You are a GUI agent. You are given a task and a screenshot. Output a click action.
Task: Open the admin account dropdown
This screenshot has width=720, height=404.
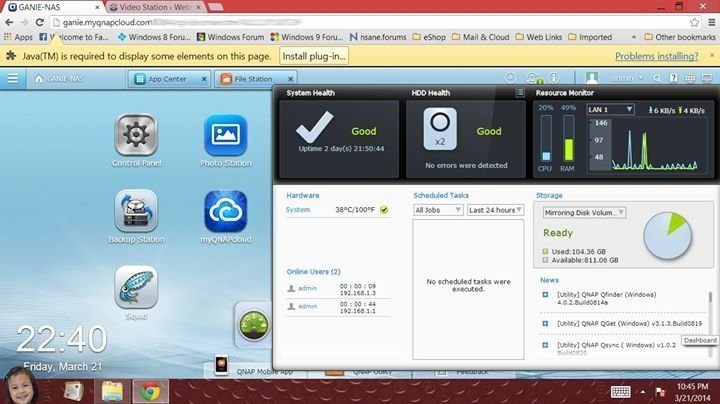tap(627, 79)
